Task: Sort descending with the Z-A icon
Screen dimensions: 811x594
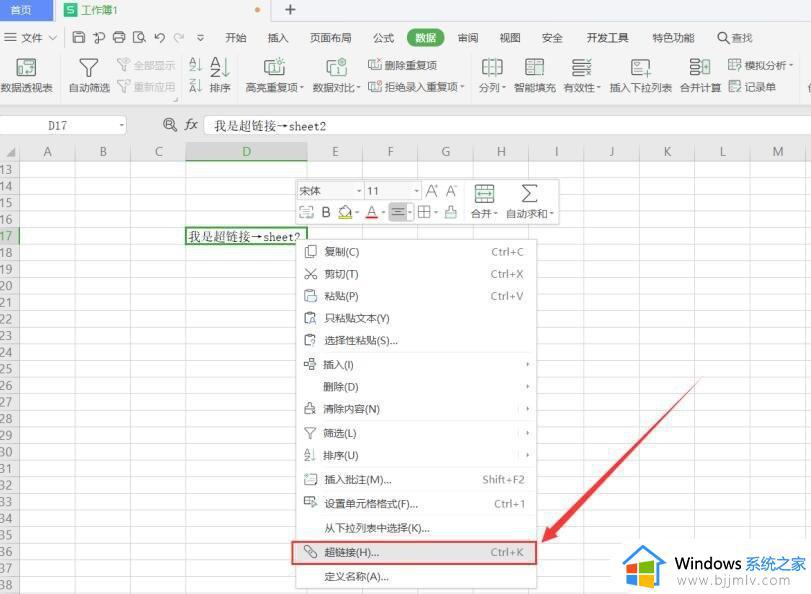Action: pos(195,85)
